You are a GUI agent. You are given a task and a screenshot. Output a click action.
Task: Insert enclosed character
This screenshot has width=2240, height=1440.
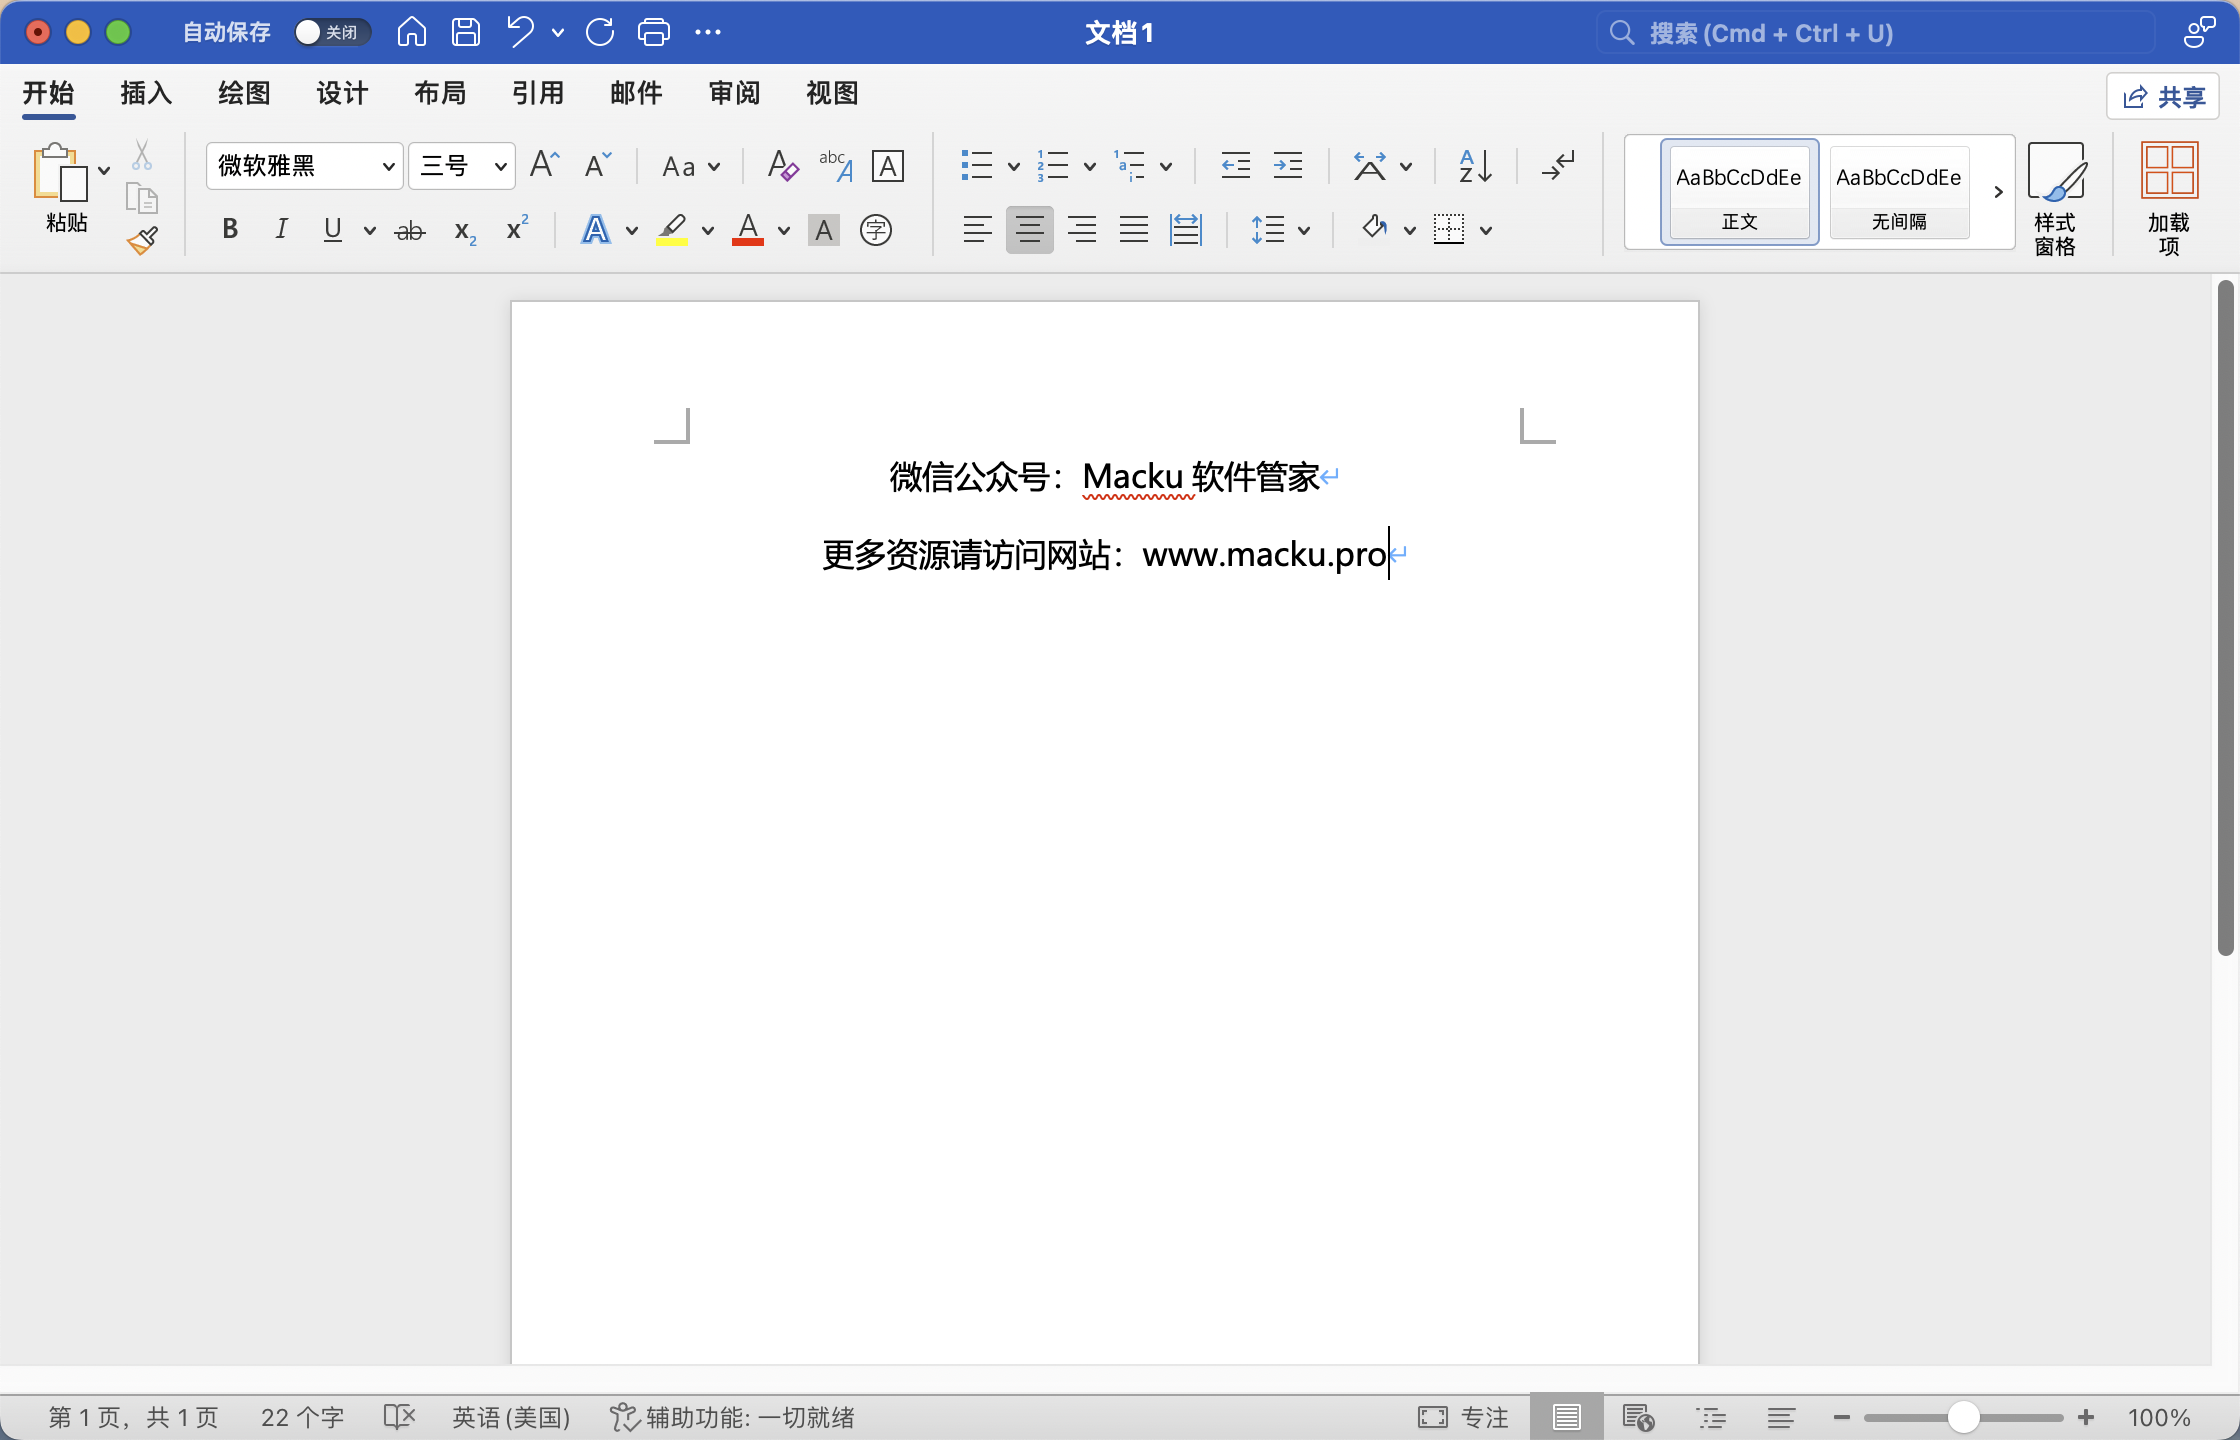tap(876, 230)
